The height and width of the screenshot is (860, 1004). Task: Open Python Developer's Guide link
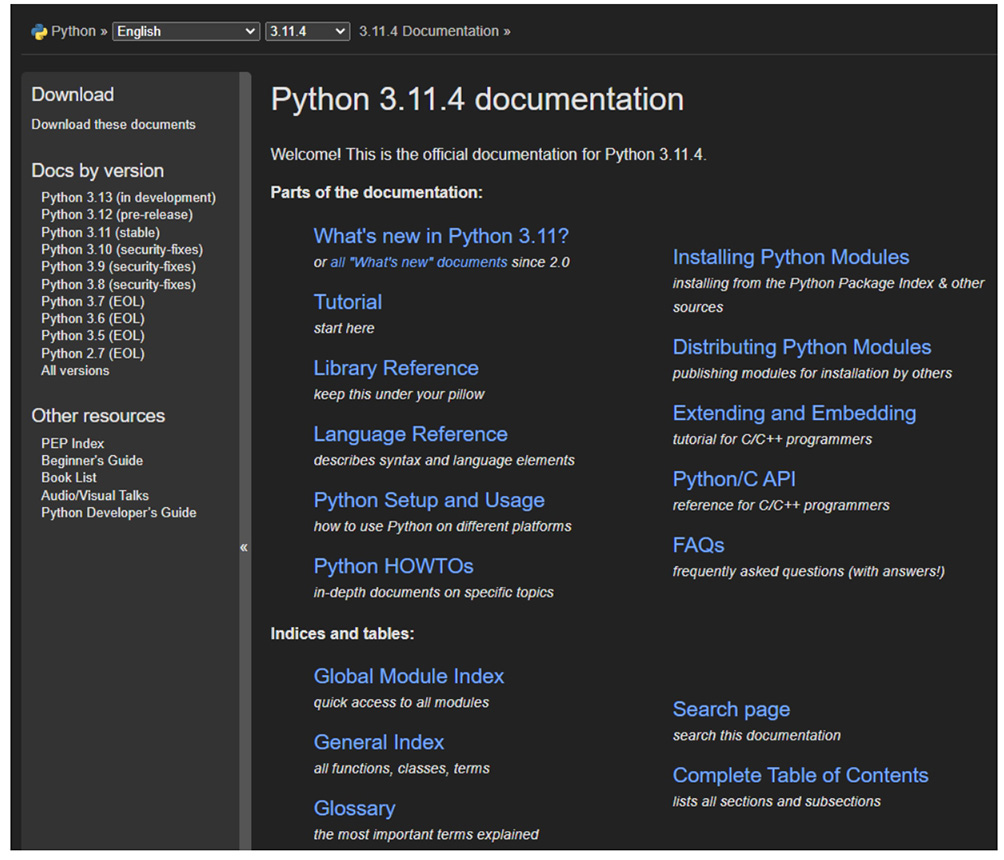coord(119,512)
